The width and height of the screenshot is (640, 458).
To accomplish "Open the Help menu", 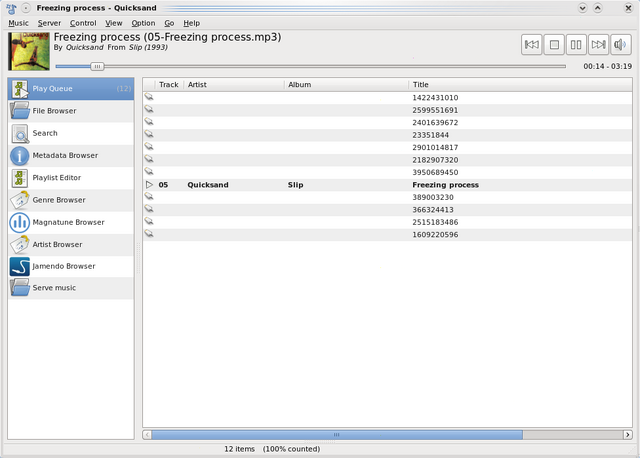I will click(x=191, y=23).
